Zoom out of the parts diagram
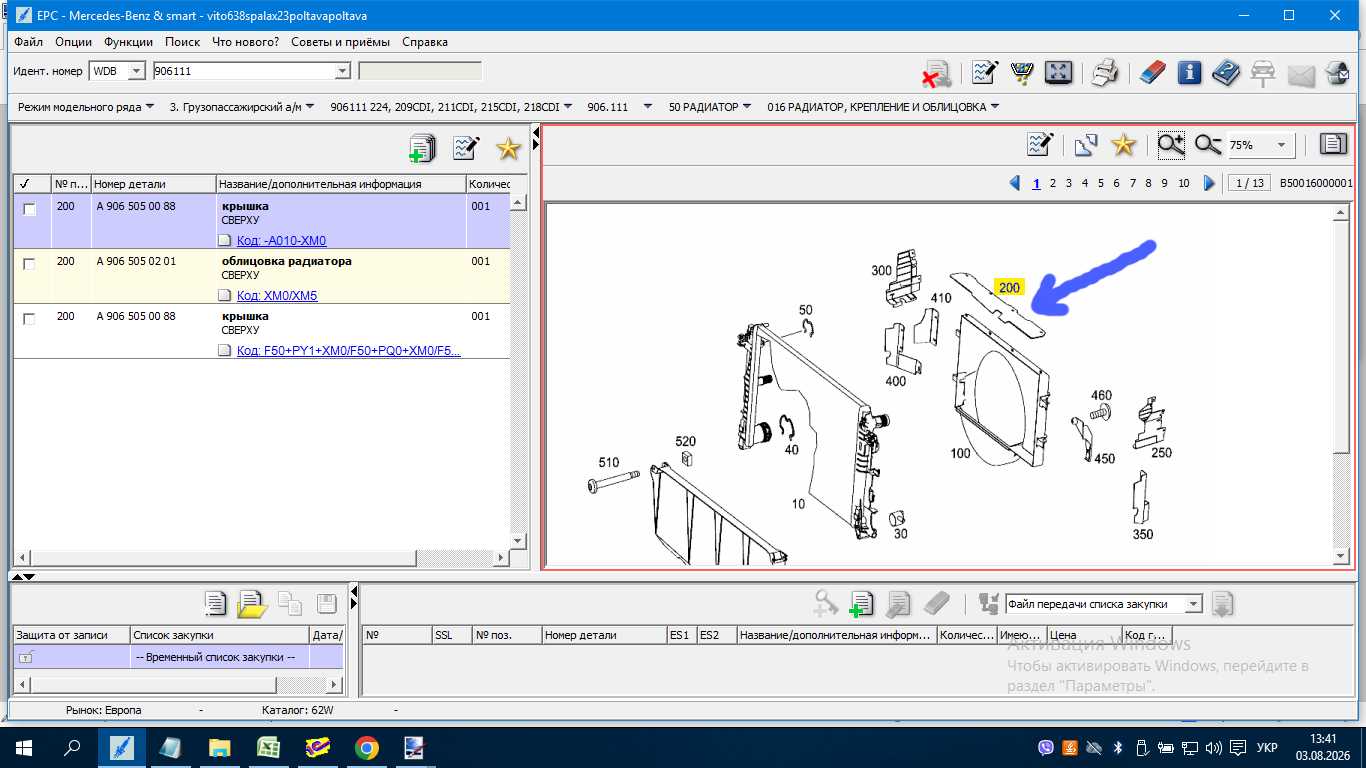 coord(1208,145)
